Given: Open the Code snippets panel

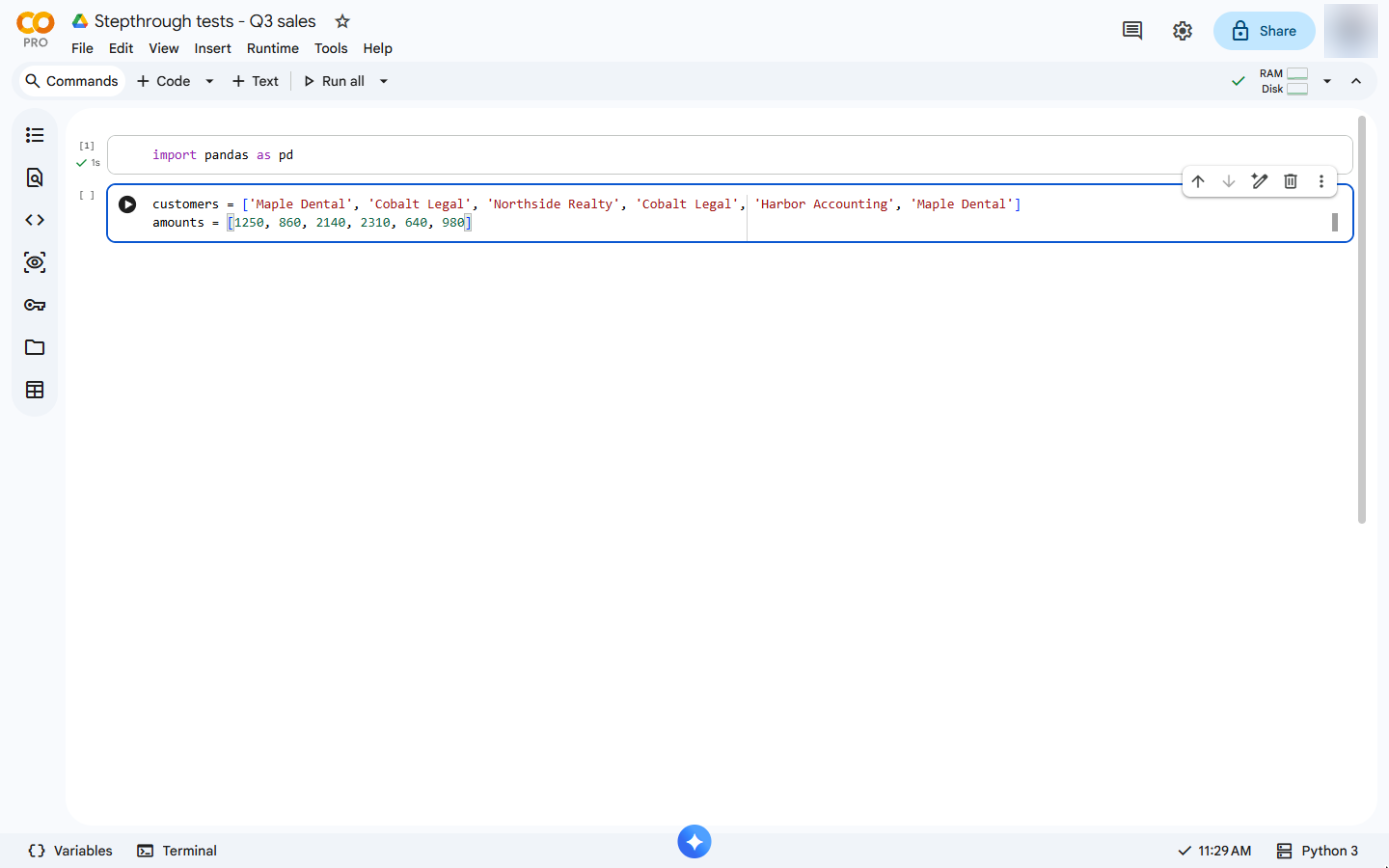Looking at the screenshot, I should coord(35,220).
